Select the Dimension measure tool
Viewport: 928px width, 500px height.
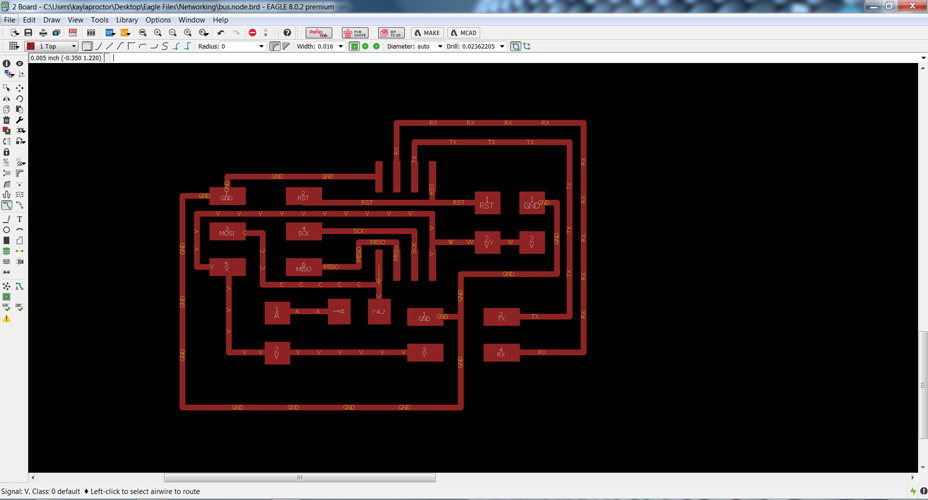click(x=7, y=272)
